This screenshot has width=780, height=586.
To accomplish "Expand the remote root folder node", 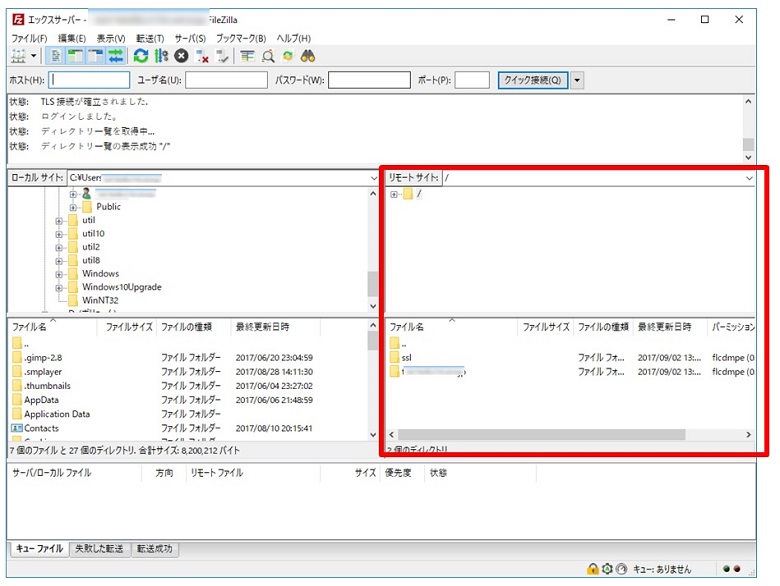I will point(395,194).
